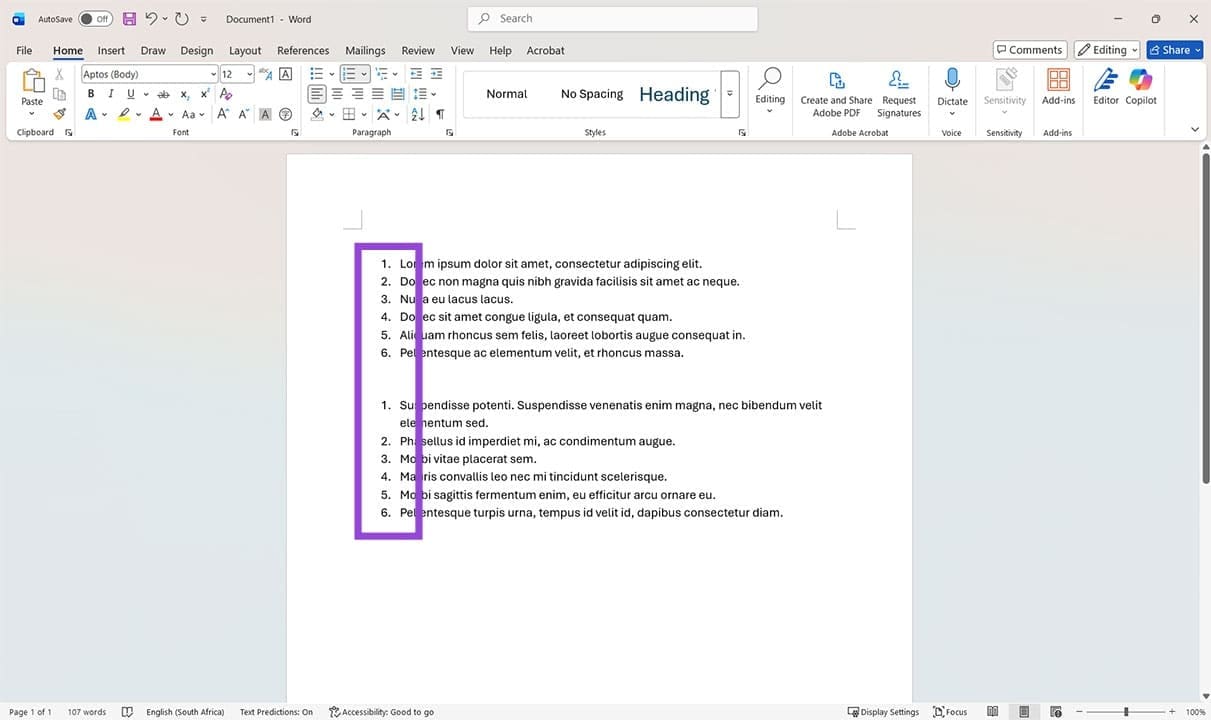Click inside the Search box
The width and height of the screenshot is (1211, 720).
coord(611,18)
